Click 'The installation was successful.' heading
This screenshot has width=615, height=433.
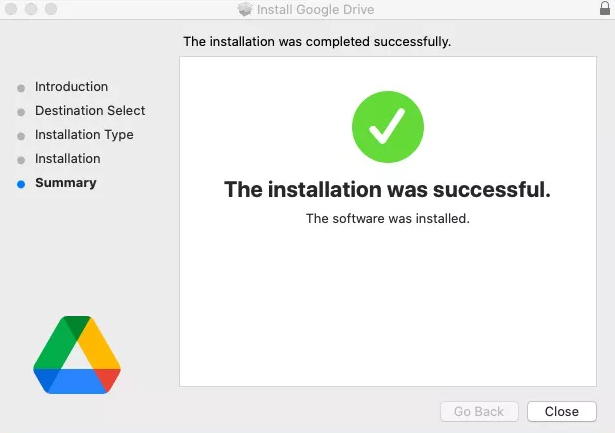pos(388,189)
